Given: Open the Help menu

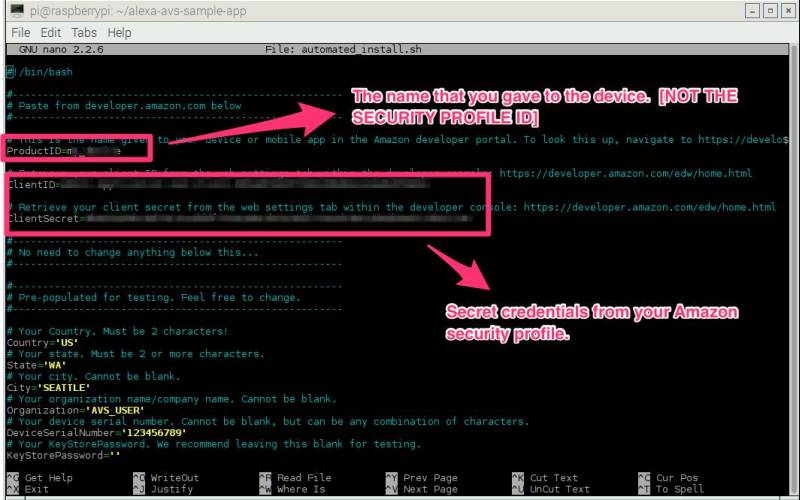Looking at the screenshot, I should [119, 33].
